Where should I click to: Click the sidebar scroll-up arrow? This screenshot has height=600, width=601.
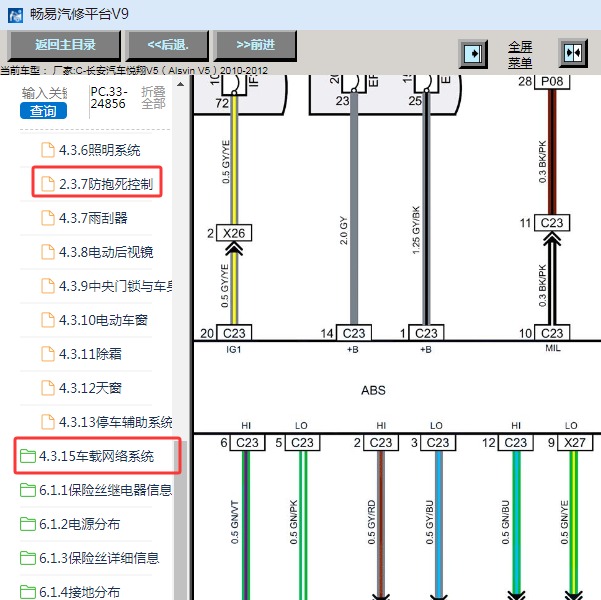(181, 84)
